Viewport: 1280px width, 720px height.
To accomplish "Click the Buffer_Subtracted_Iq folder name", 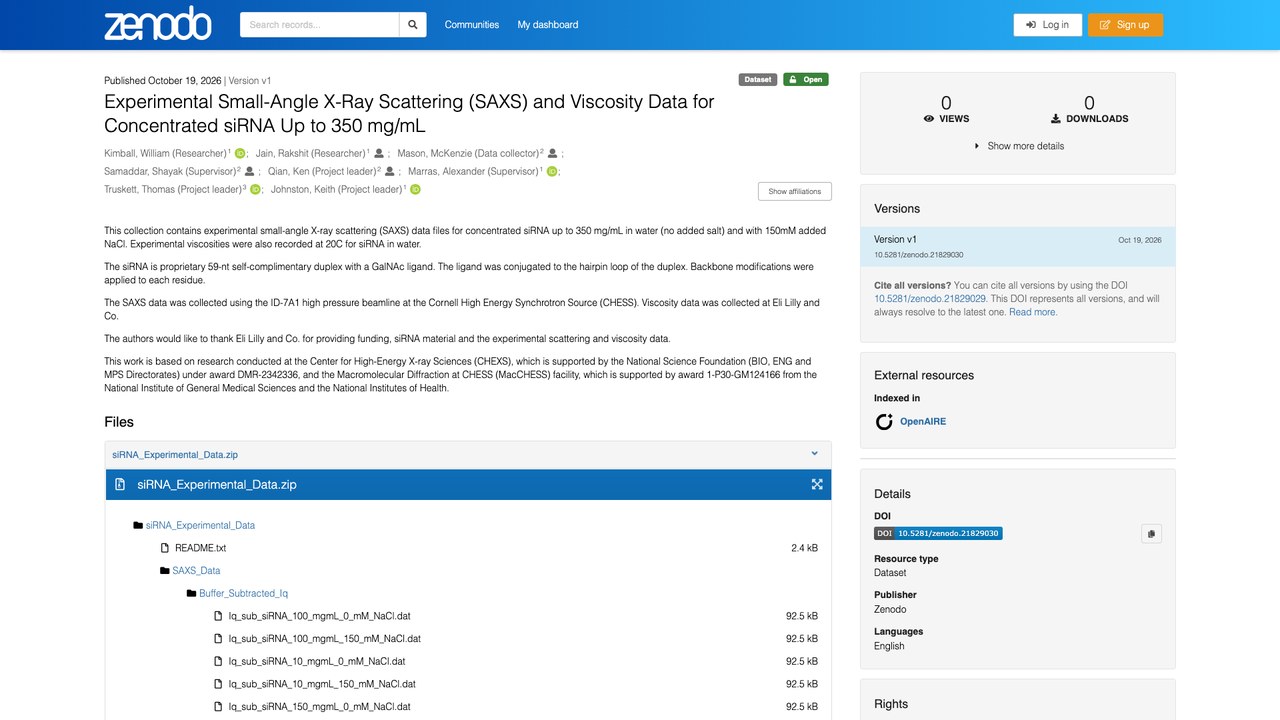I will 243,594.
